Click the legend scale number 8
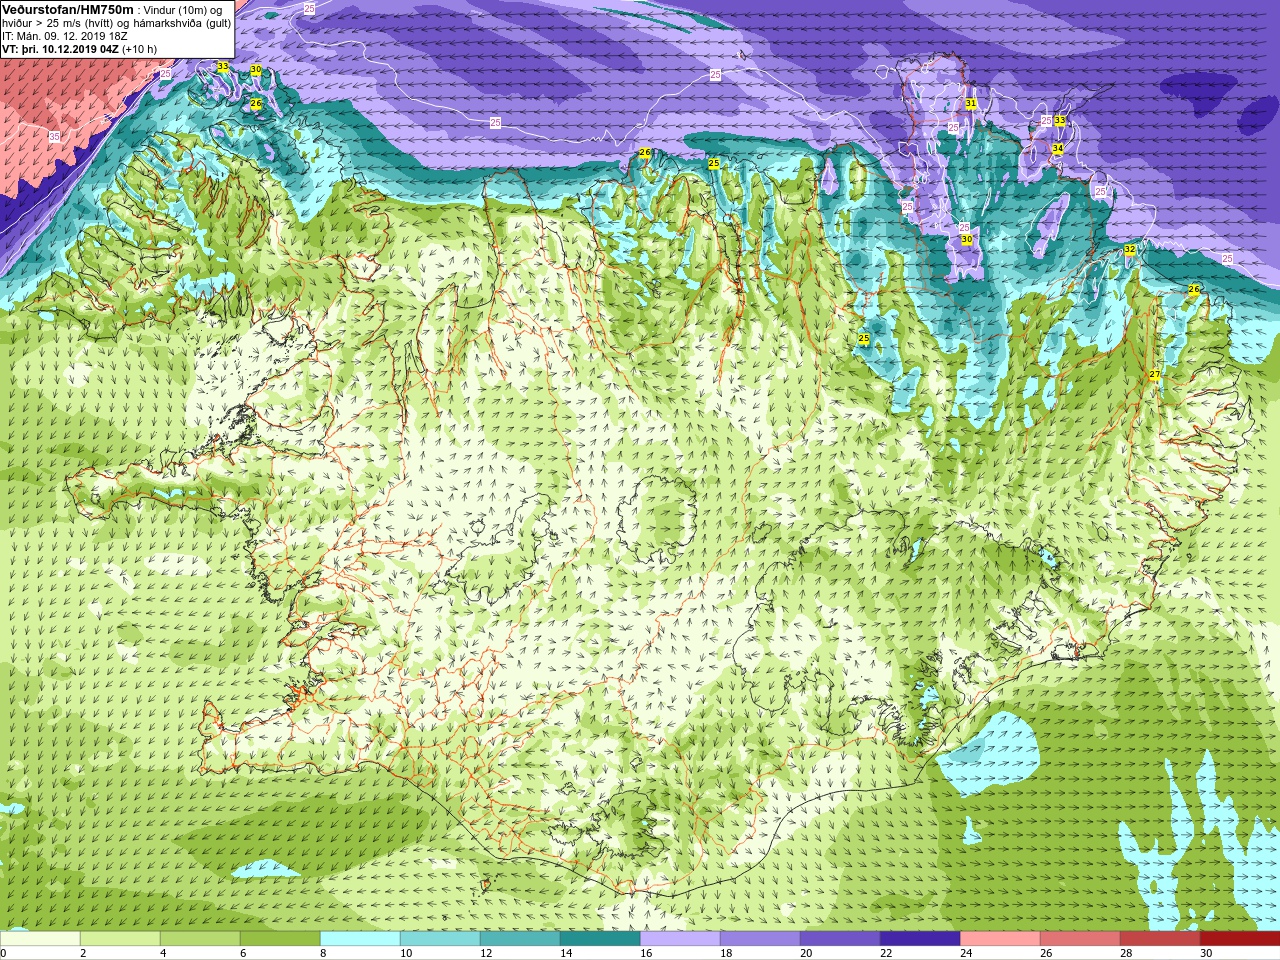This screenshot has height=960, width=1280. click(x=324, y=953)
